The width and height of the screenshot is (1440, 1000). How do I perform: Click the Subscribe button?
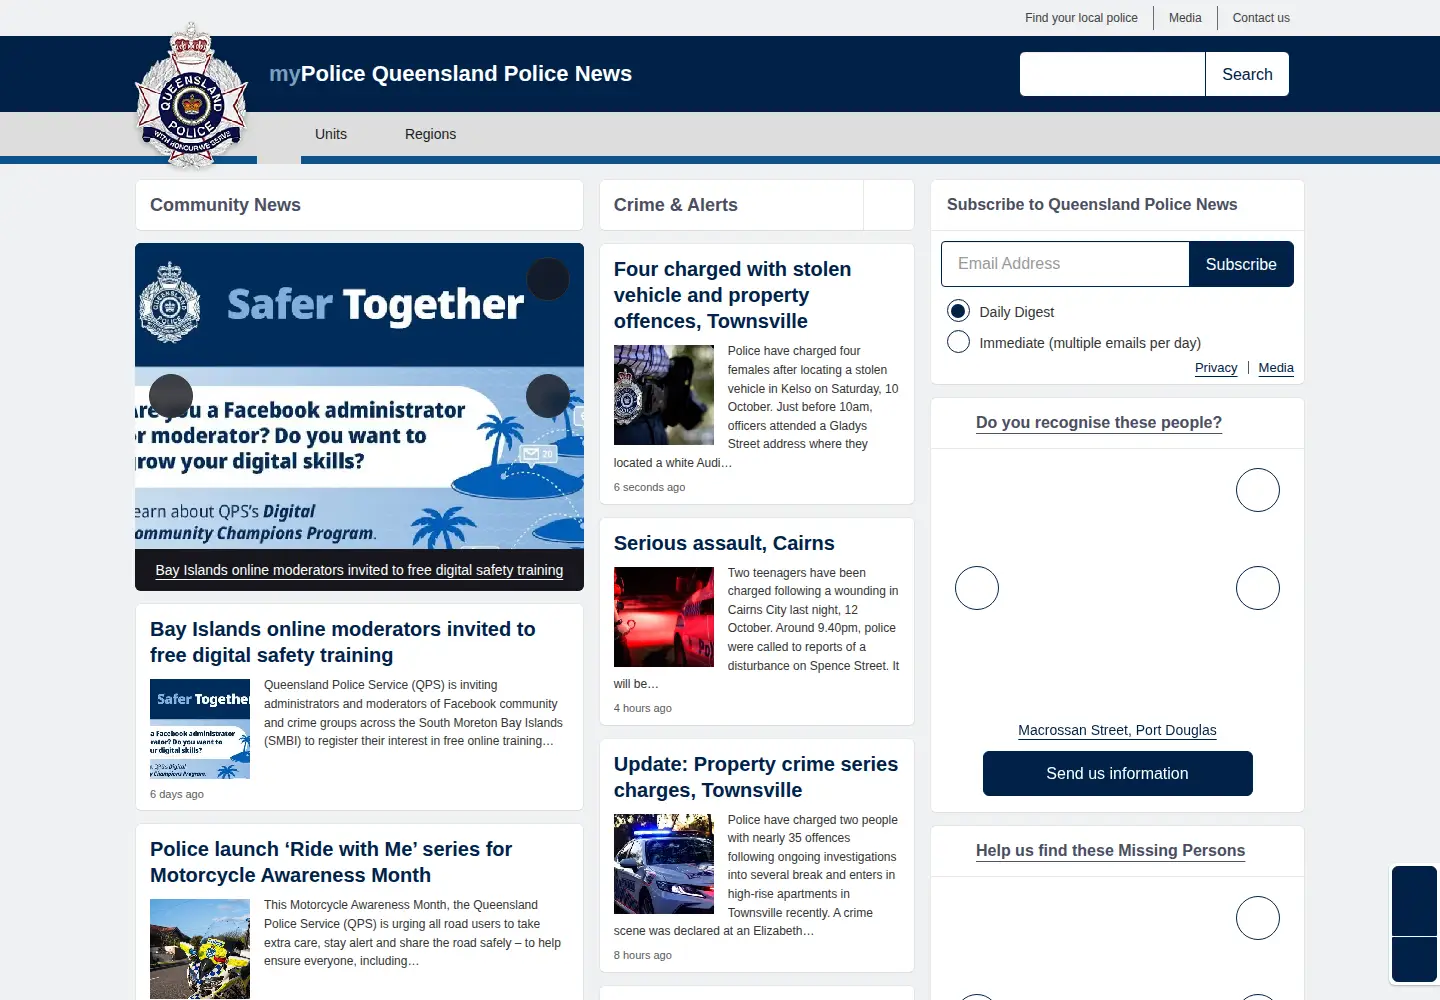(1241, 264)
